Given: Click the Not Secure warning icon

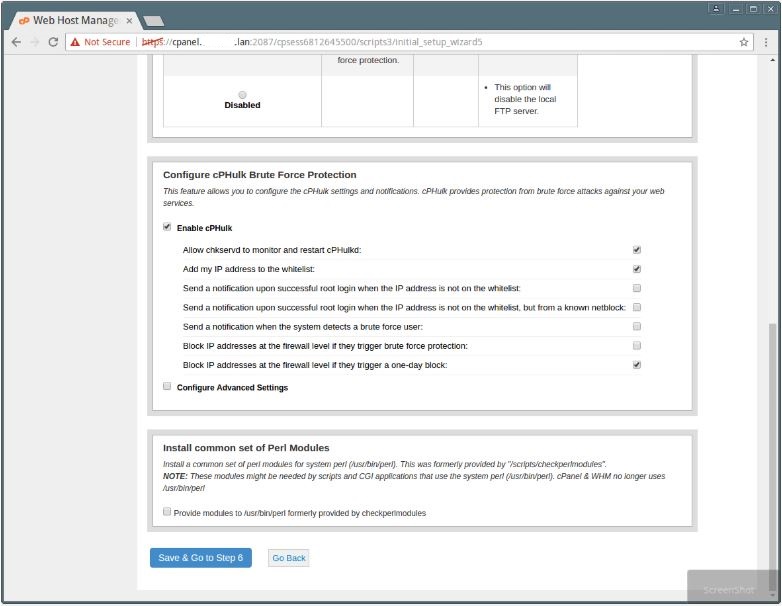Looking at the screenshot, I should 75,42.
